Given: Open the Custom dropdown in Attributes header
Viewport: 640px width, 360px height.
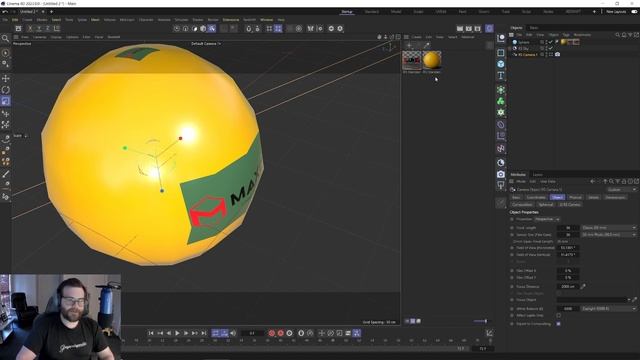Looking at the screenshot, I should [622, 189].
